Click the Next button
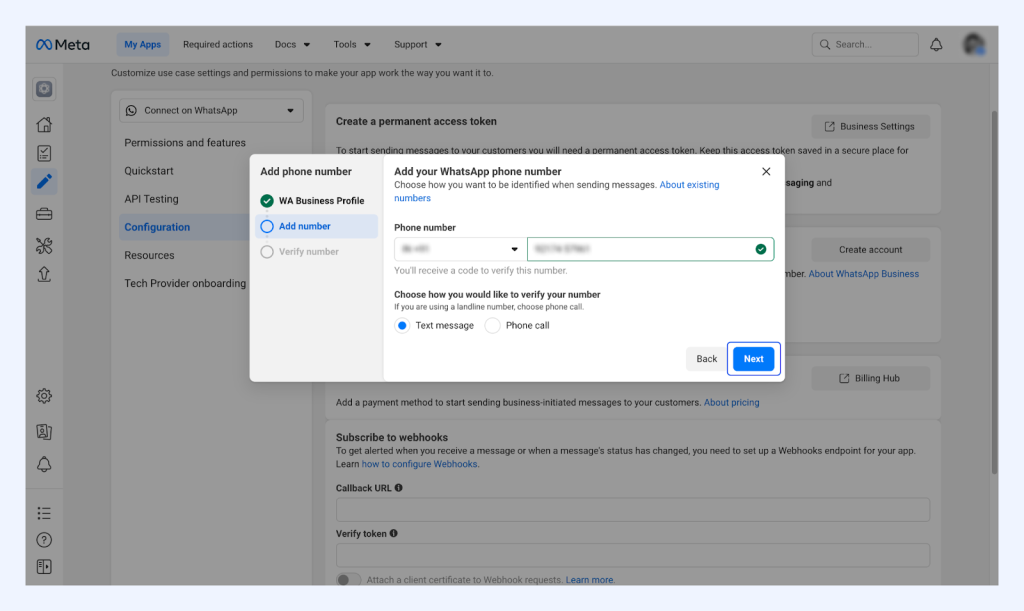The image size is (1024, 611). tap(754, 359)
